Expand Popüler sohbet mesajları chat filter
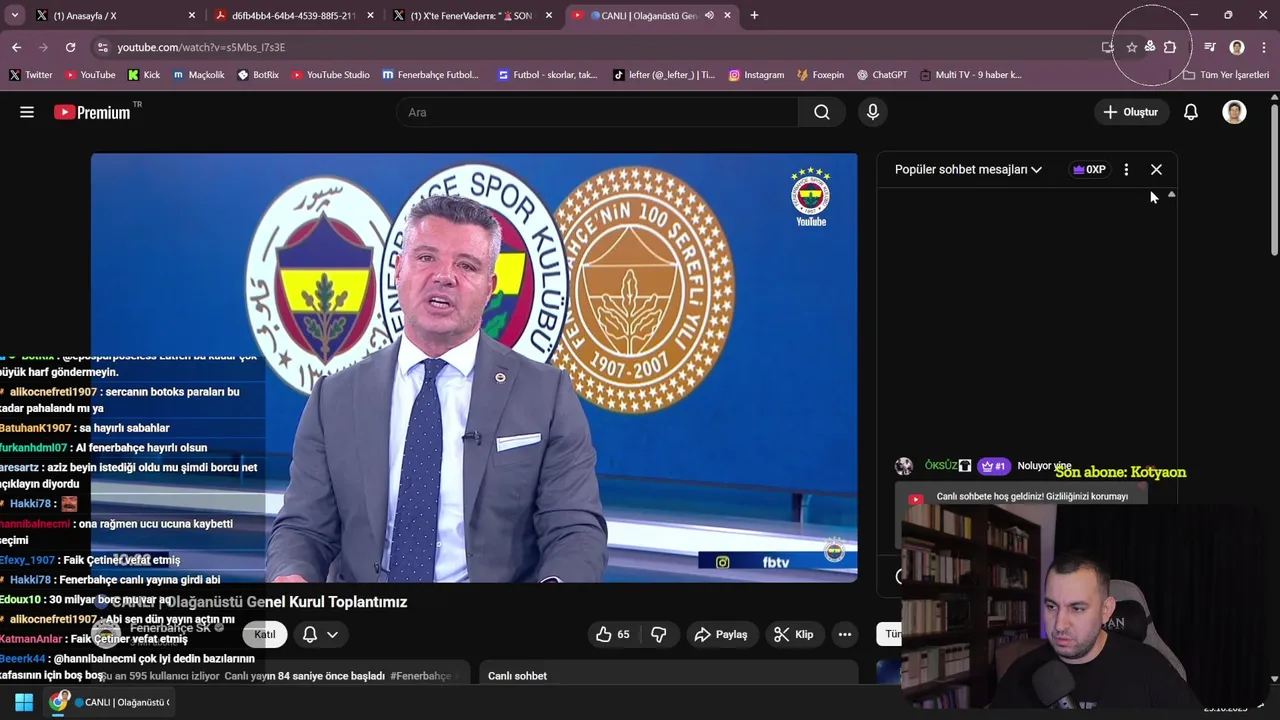The width and height of the screenshot is (1280, 720). [x=968, y=169]
